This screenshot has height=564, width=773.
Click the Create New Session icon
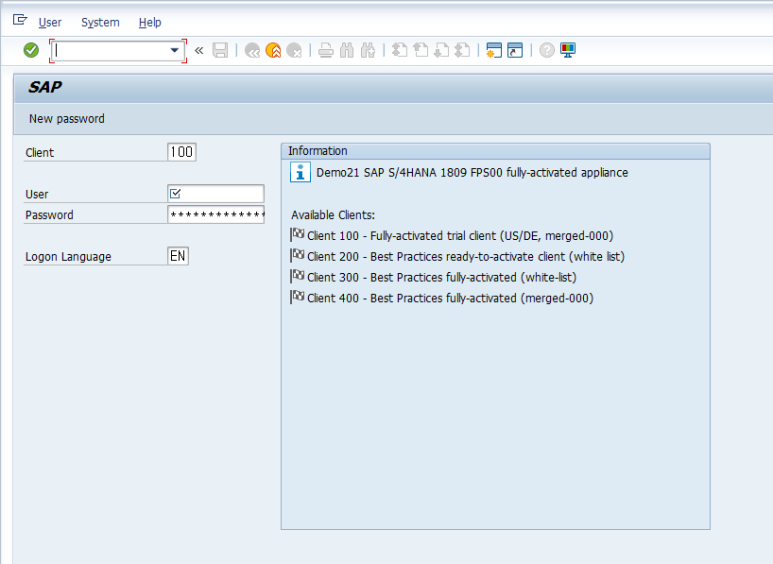(493, 50)
